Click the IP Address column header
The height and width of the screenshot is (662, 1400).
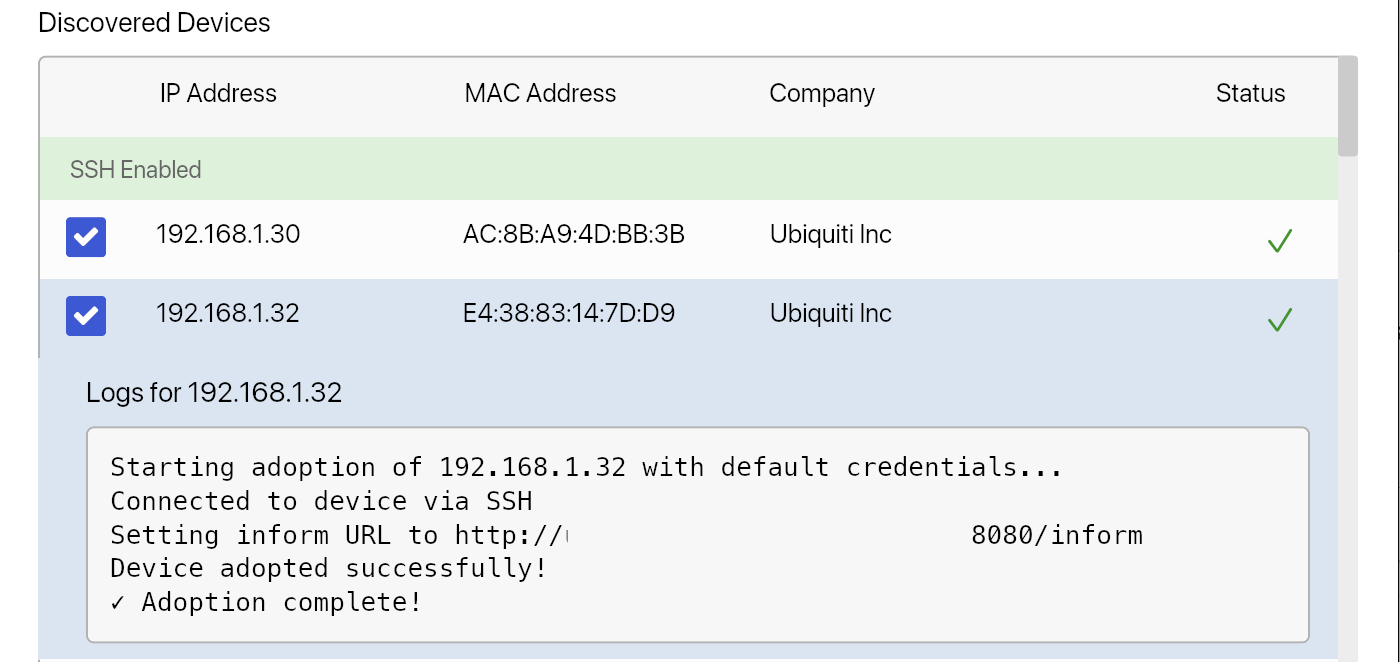click(x=217, y=93)
